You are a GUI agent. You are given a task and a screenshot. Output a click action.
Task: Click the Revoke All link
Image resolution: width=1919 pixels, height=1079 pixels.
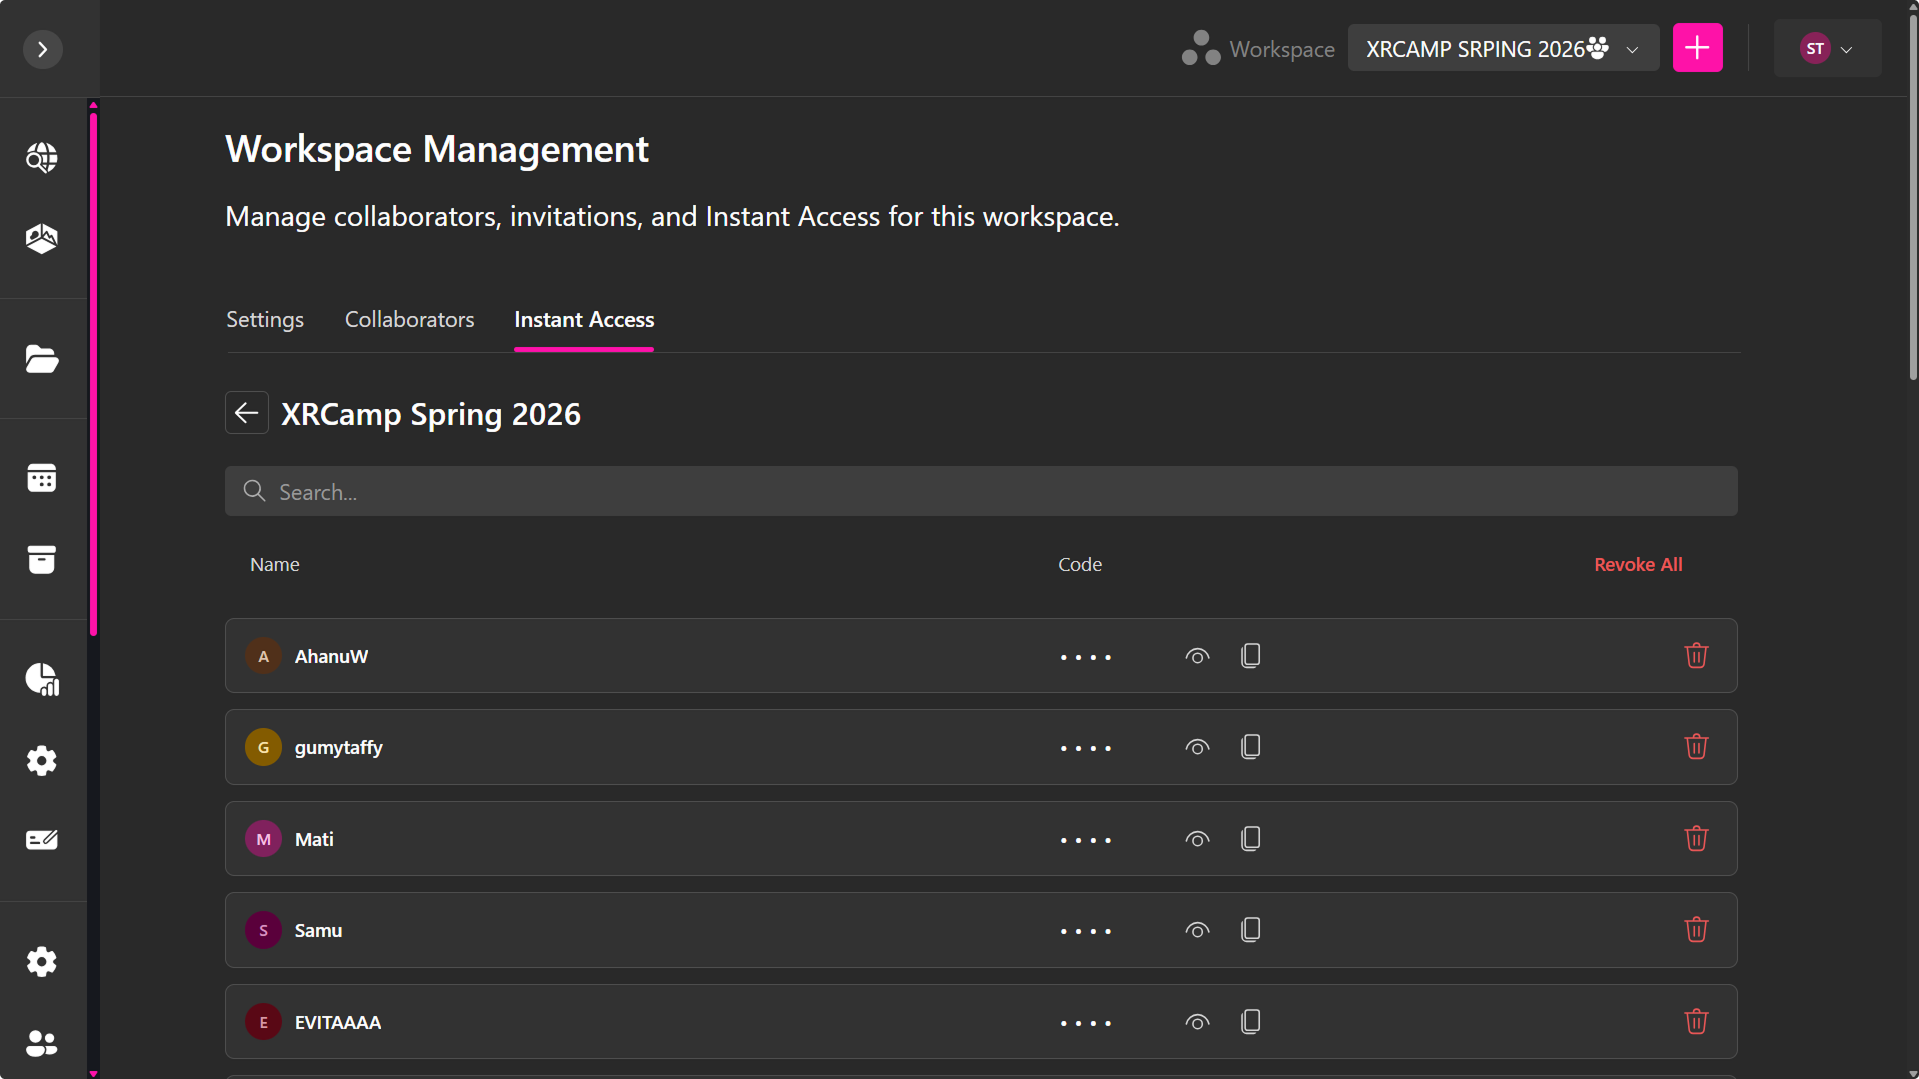click(x=1637, y=565)
